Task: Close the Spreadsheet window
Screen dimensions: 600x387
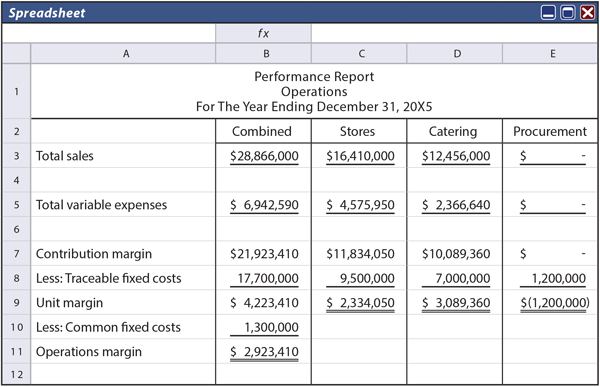Action: pyautogui.click(x=587, y=13)
